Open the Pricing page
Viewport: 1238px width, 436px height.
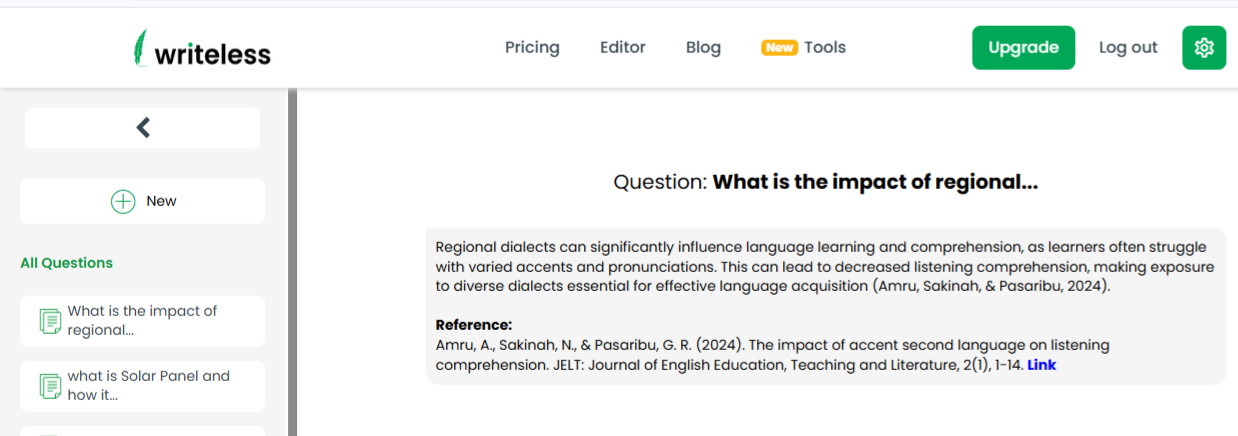pyautogui.click(x=532, y=47)
